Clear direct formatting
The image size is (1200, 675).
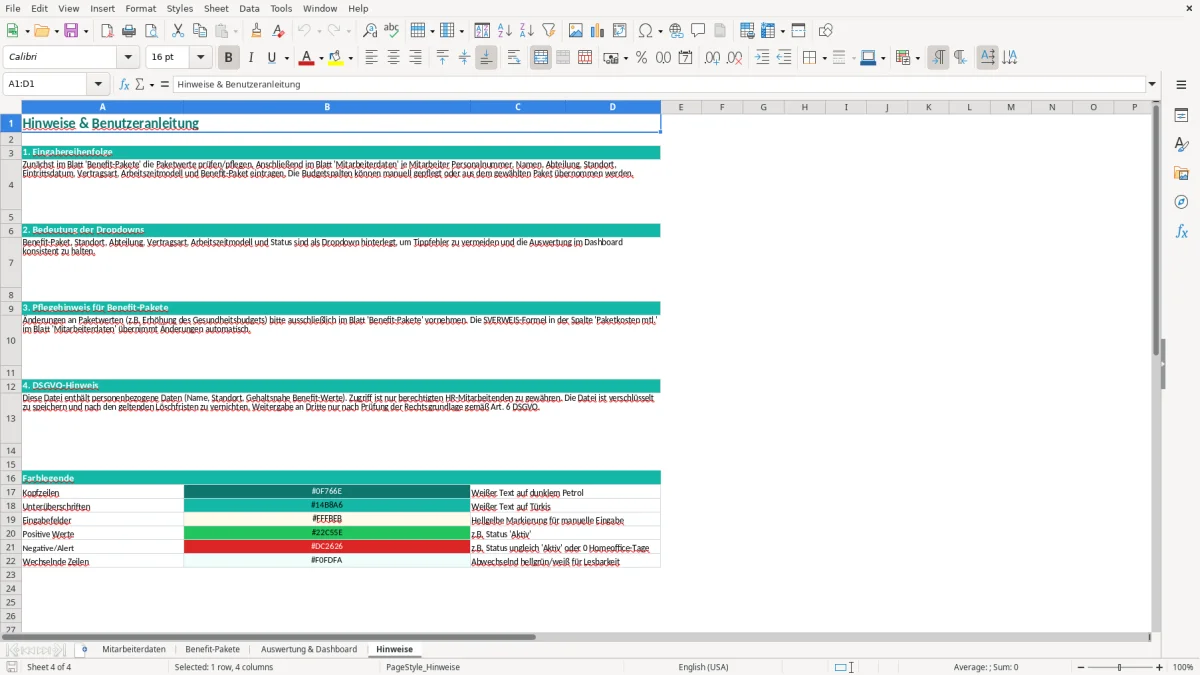[x=279, y=31]
